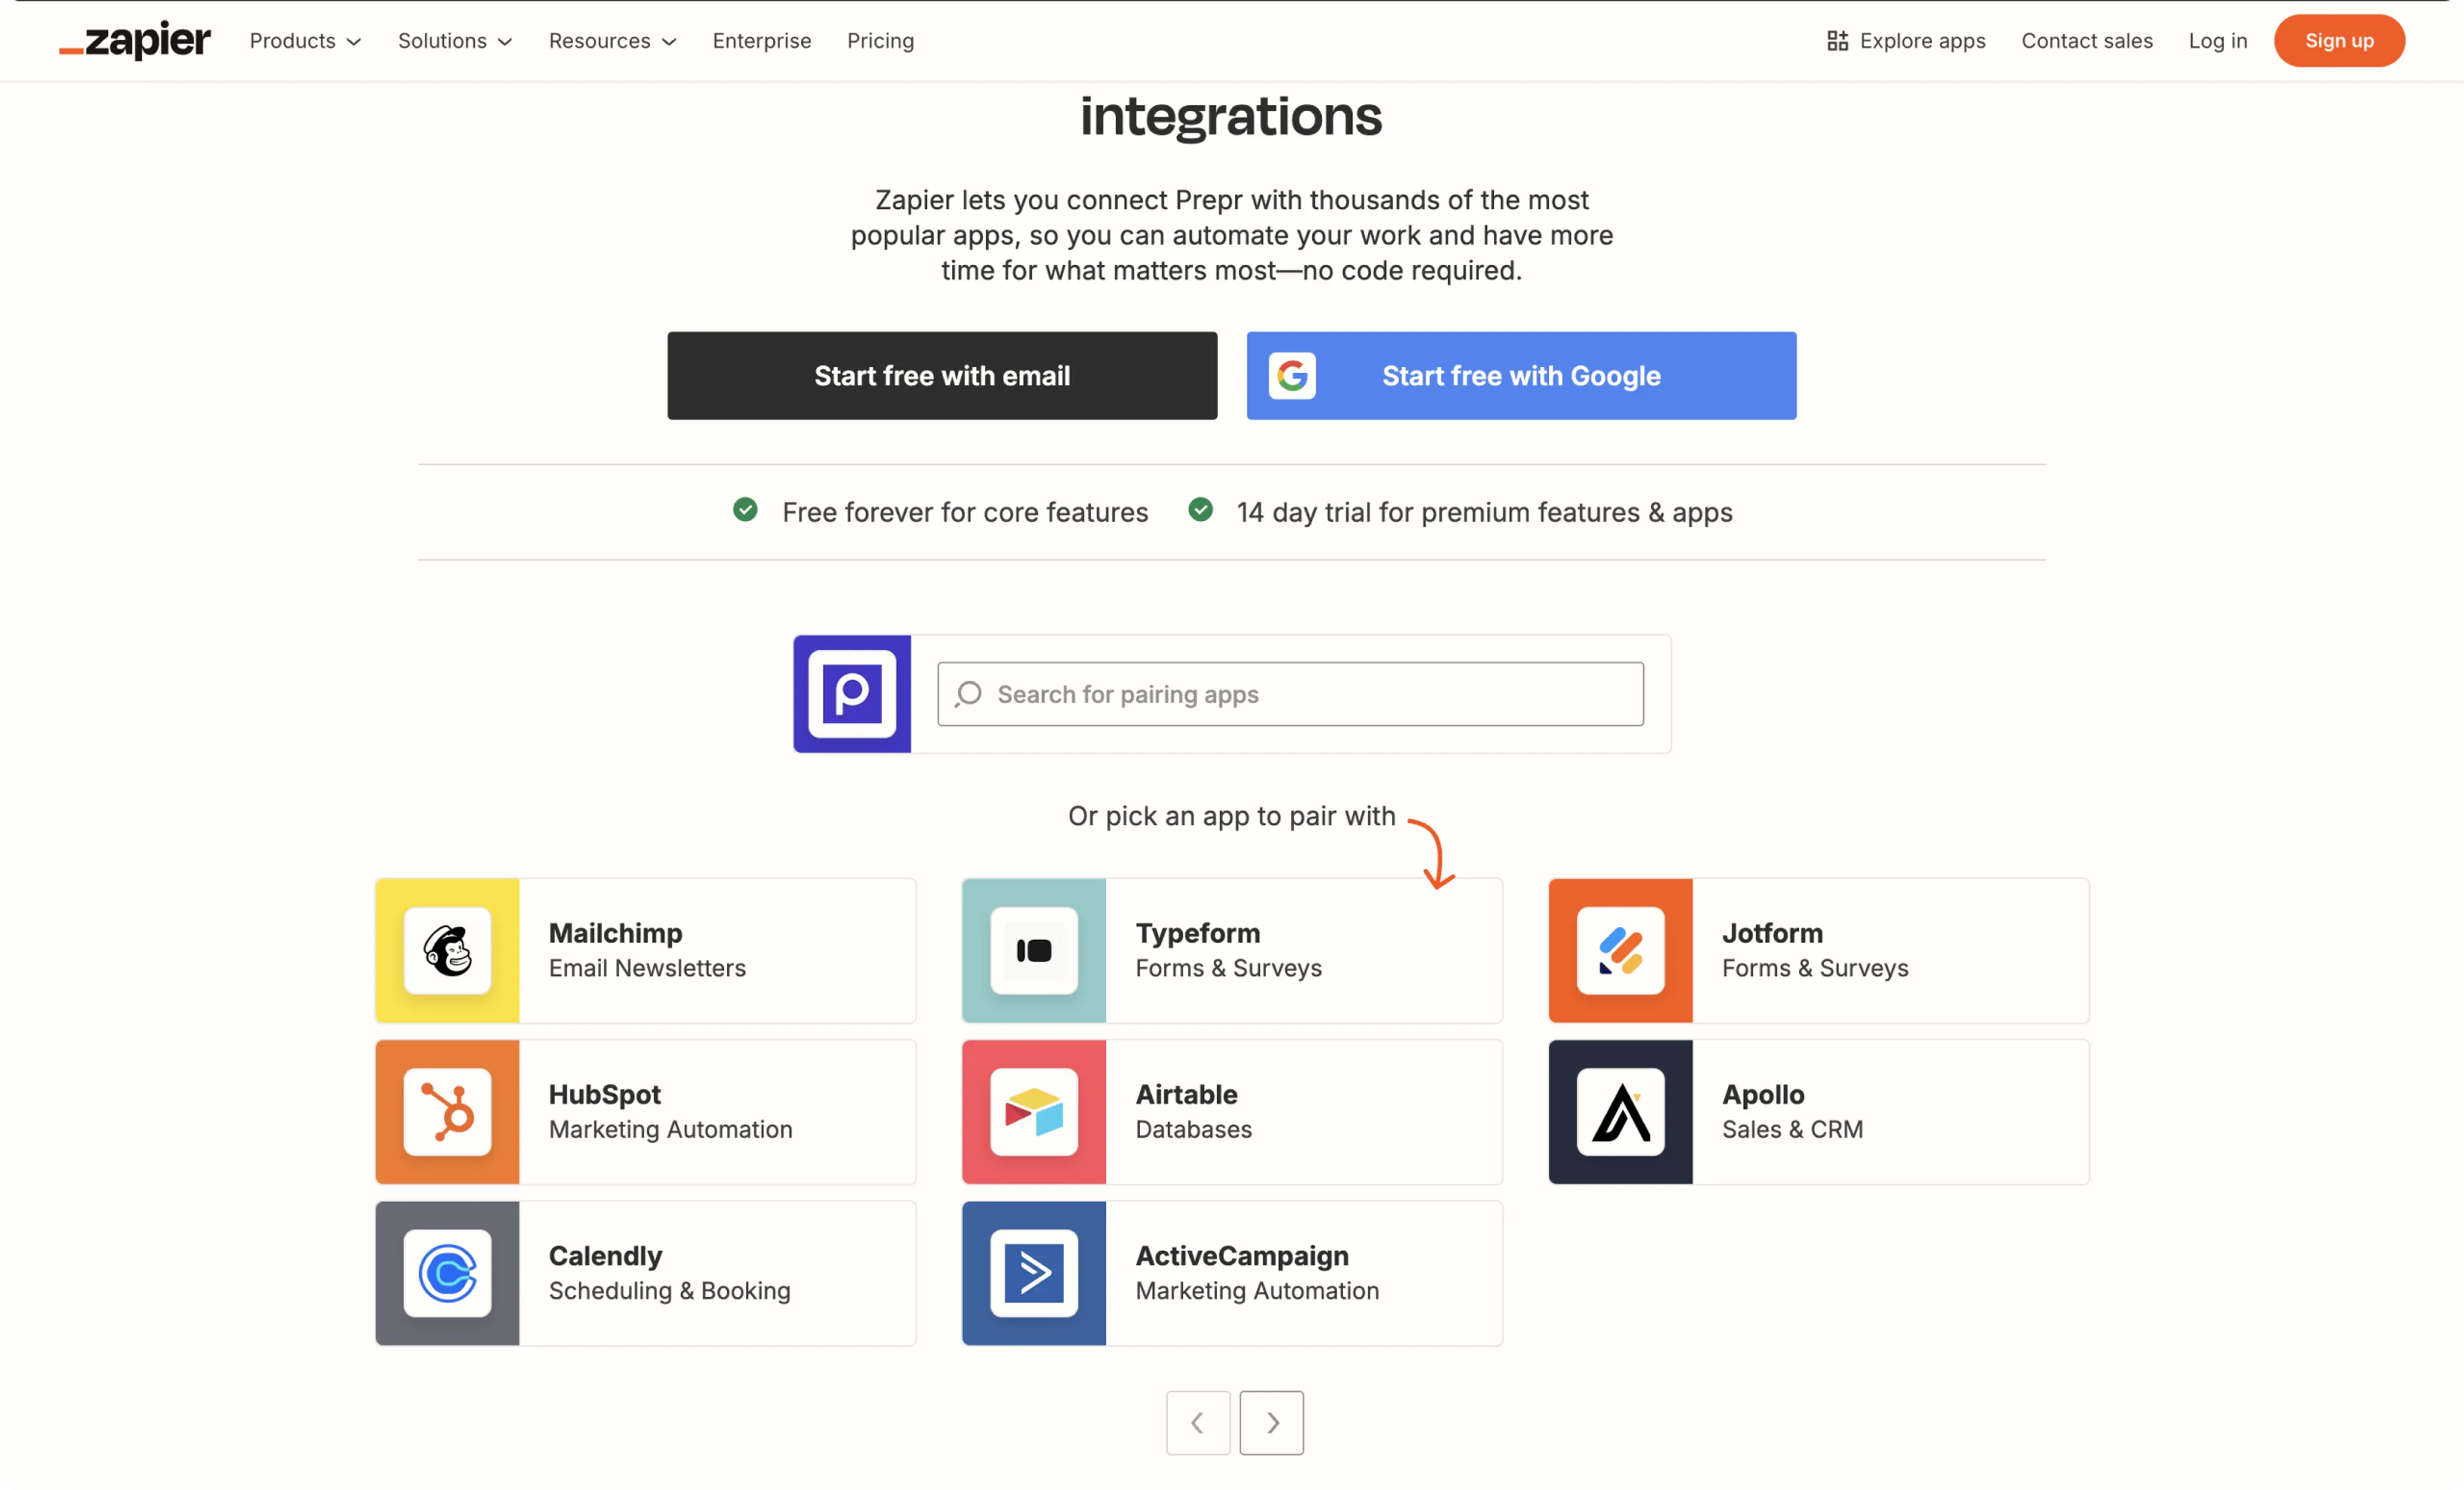Select the Typeform logo icon
Screen dimensions: 2464x1490
pyautogui.click(x=1034, y=951)
